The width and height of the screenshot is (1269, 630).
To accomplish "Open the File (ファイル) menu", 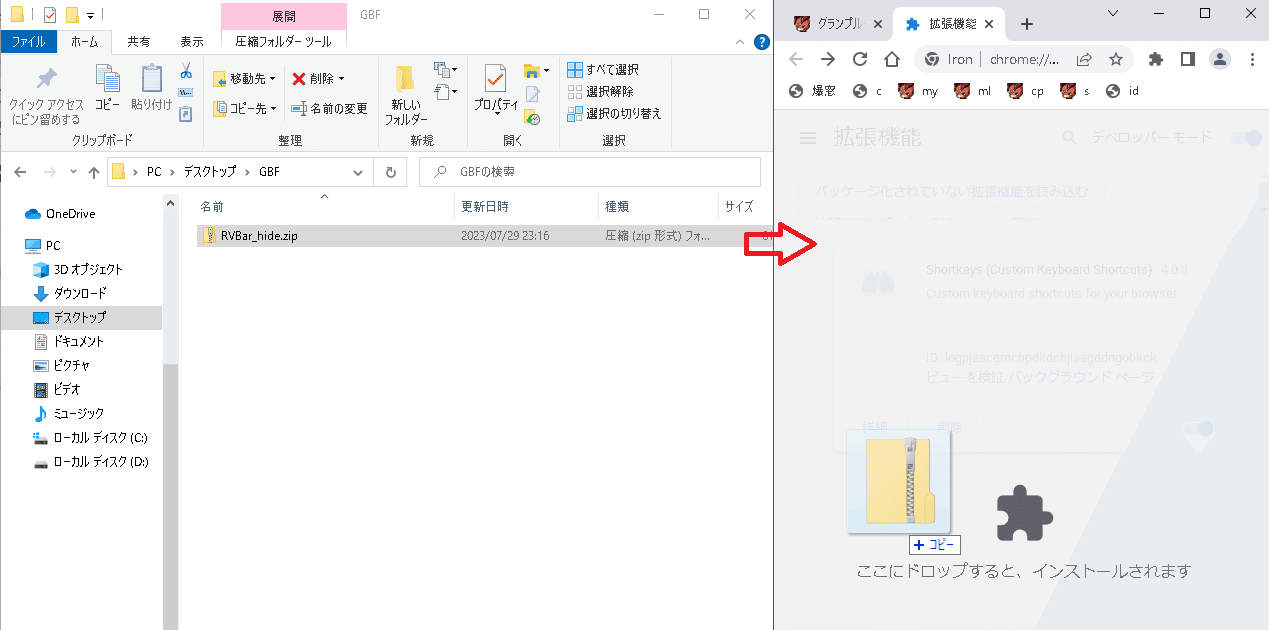I will (28, 41).
